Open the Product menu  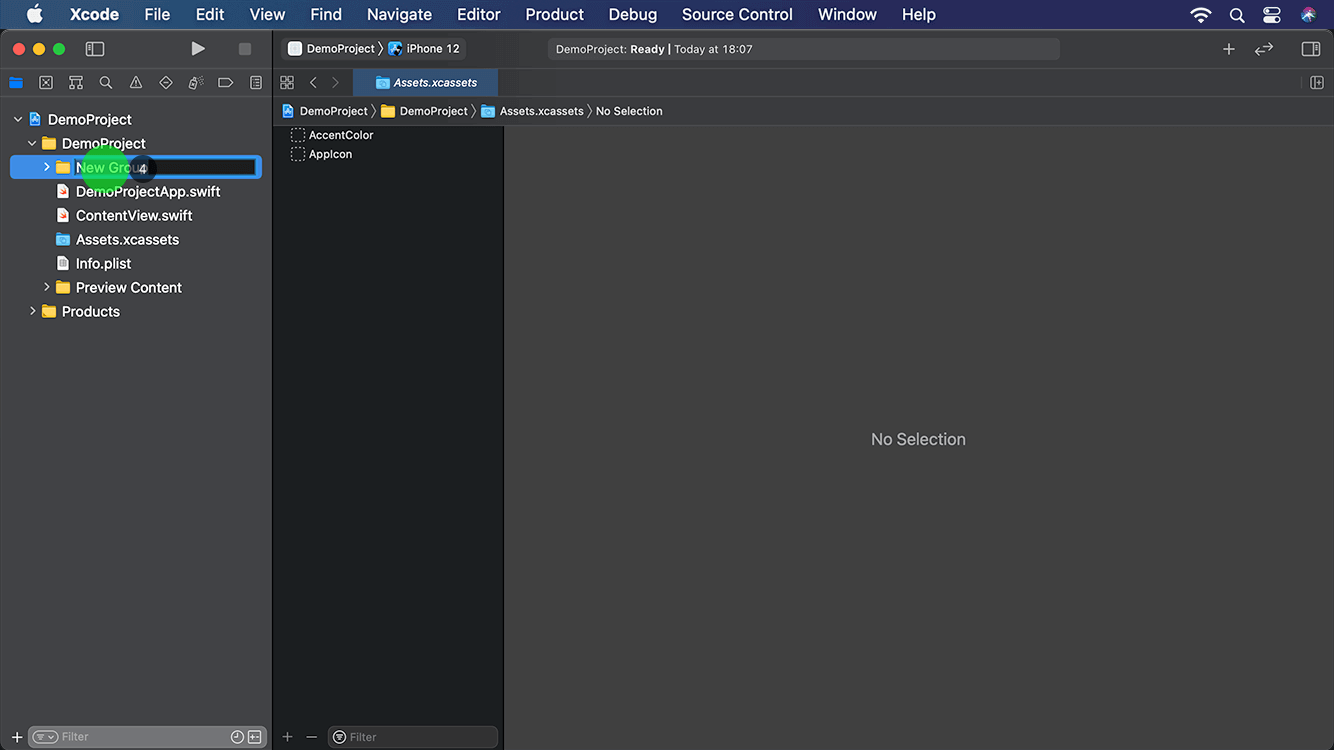pyautogui.click(x=554, y=14)
